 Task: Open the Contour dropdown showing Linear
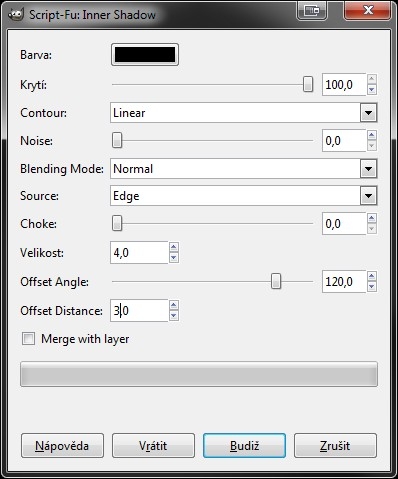click(244, 113)
